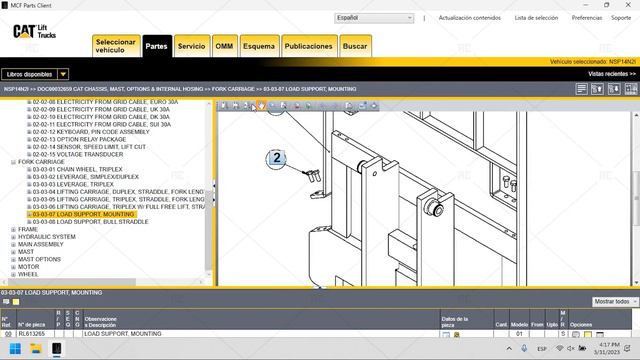Open the Publicaciones tab

point(309,46)
